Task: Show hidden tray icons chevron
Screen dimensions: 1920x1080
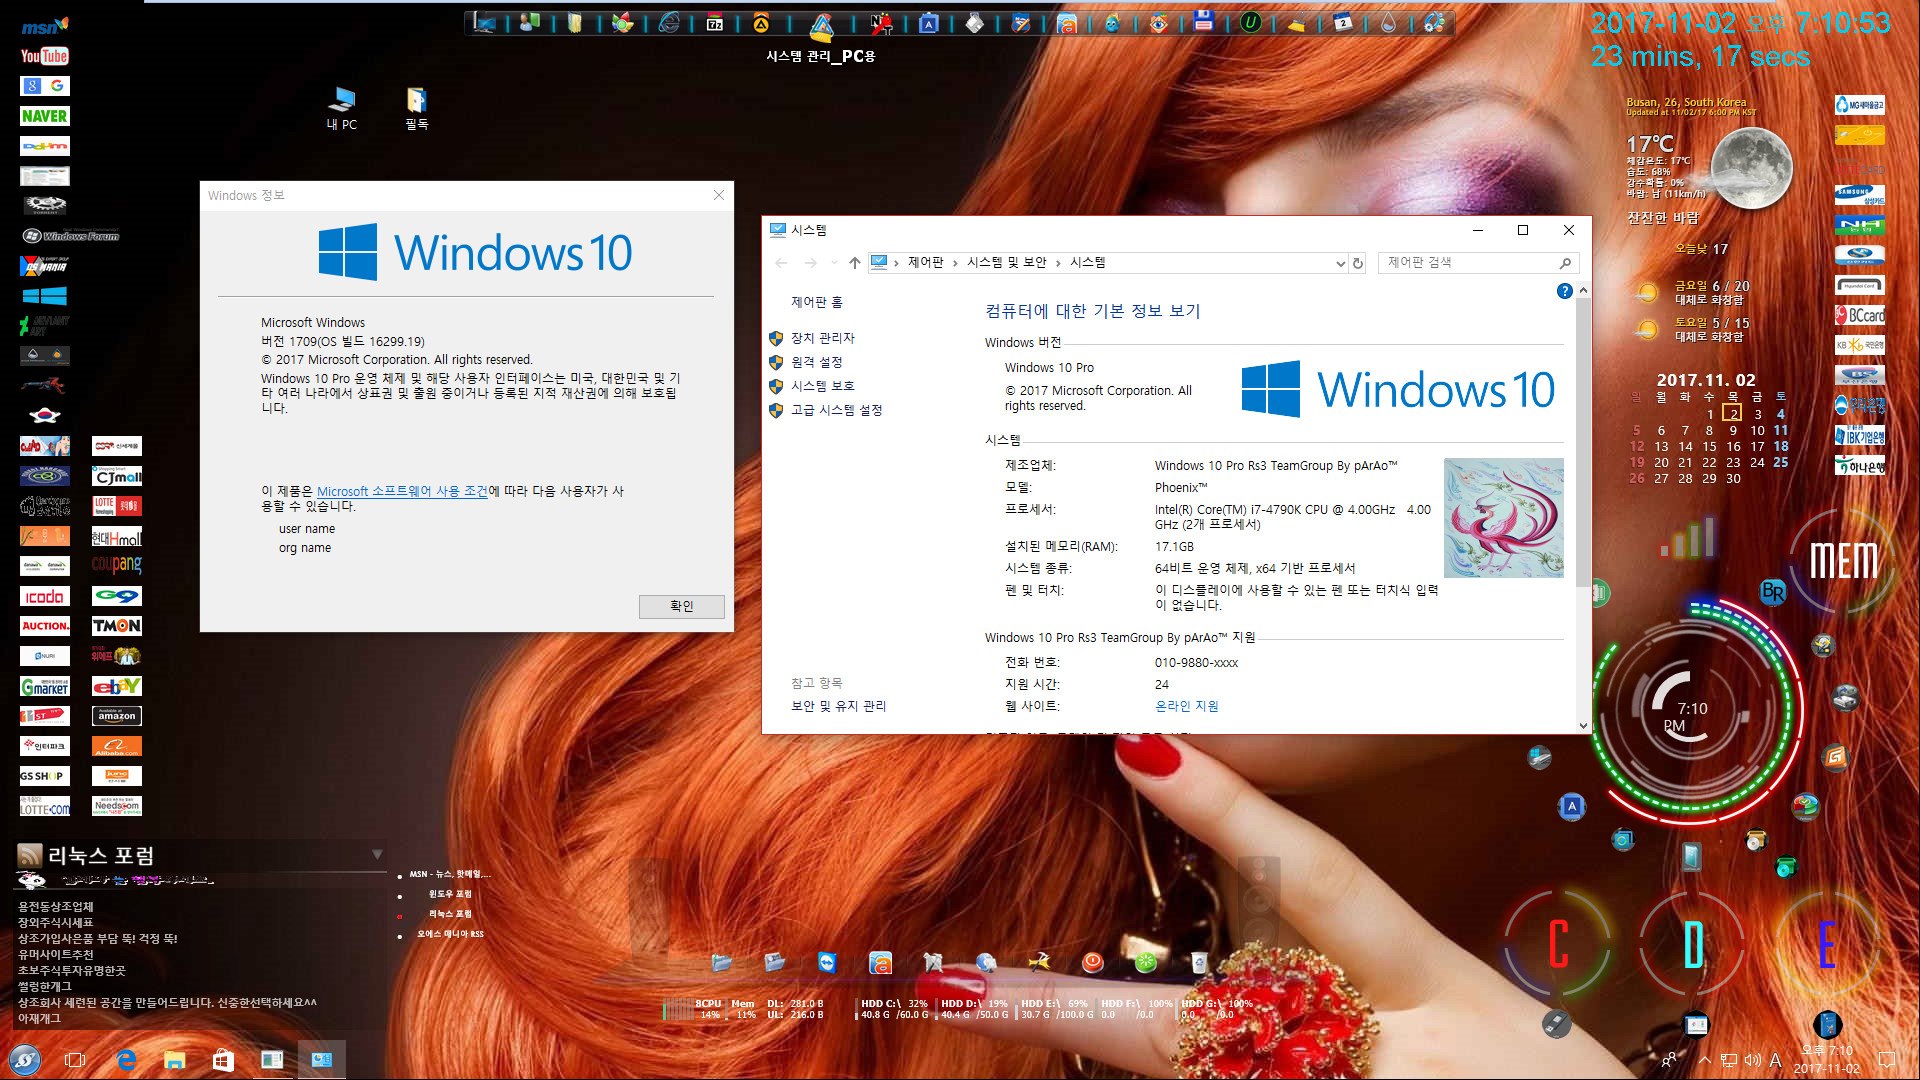Action: (x=1704, y=1059)
